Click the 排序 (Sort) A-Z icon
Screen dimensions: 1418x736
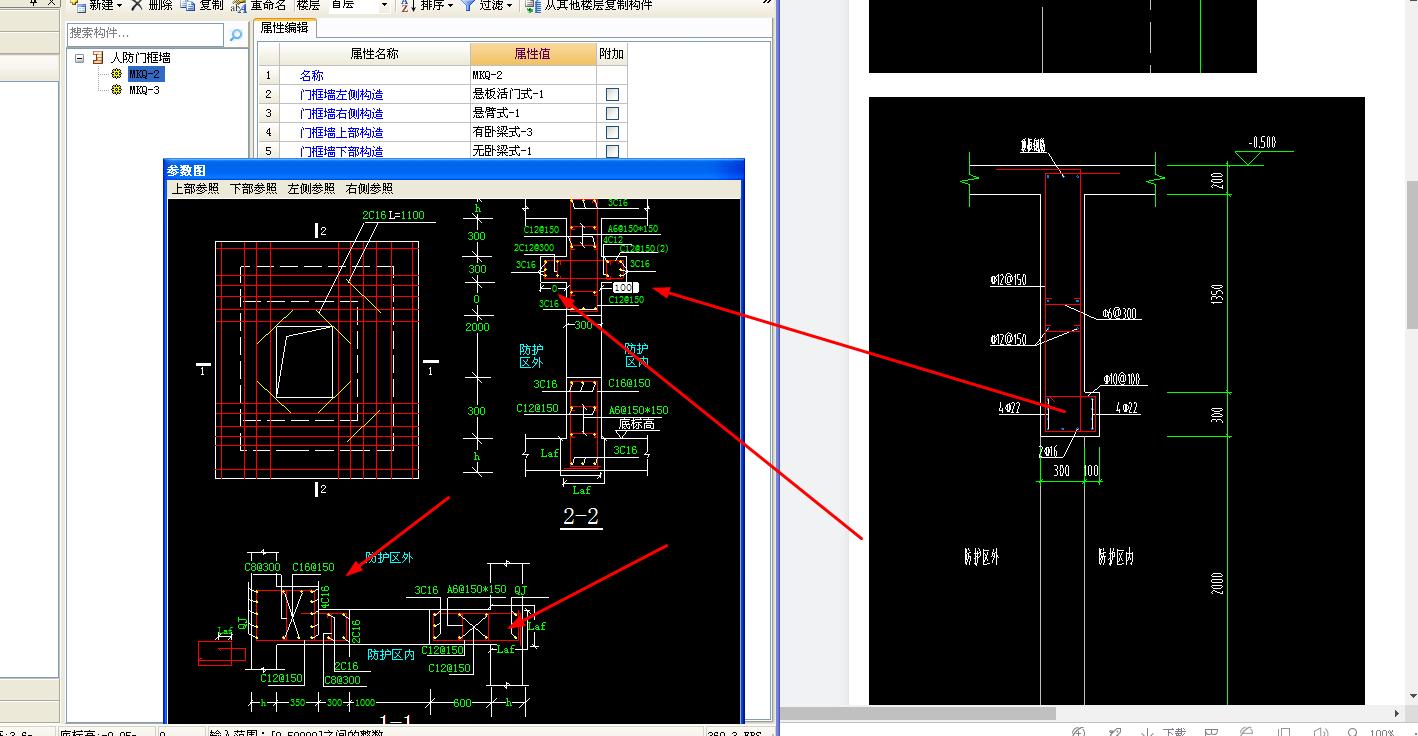(408, 5)
